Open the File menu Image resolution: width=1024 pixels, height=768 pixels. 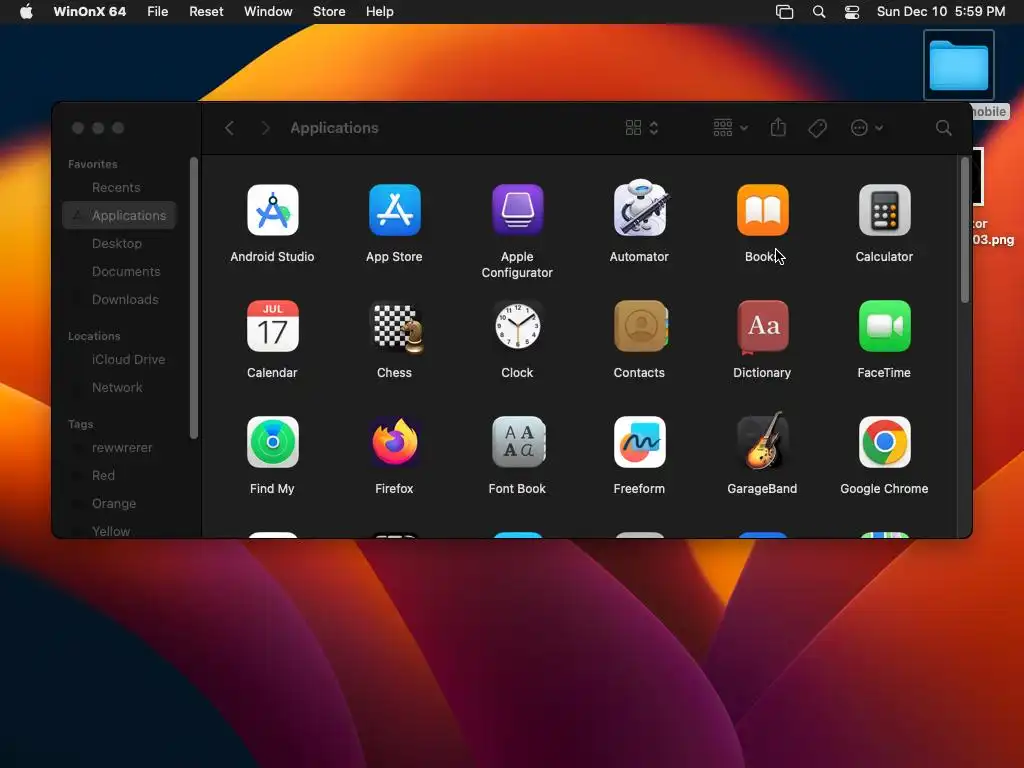point(157,12)
